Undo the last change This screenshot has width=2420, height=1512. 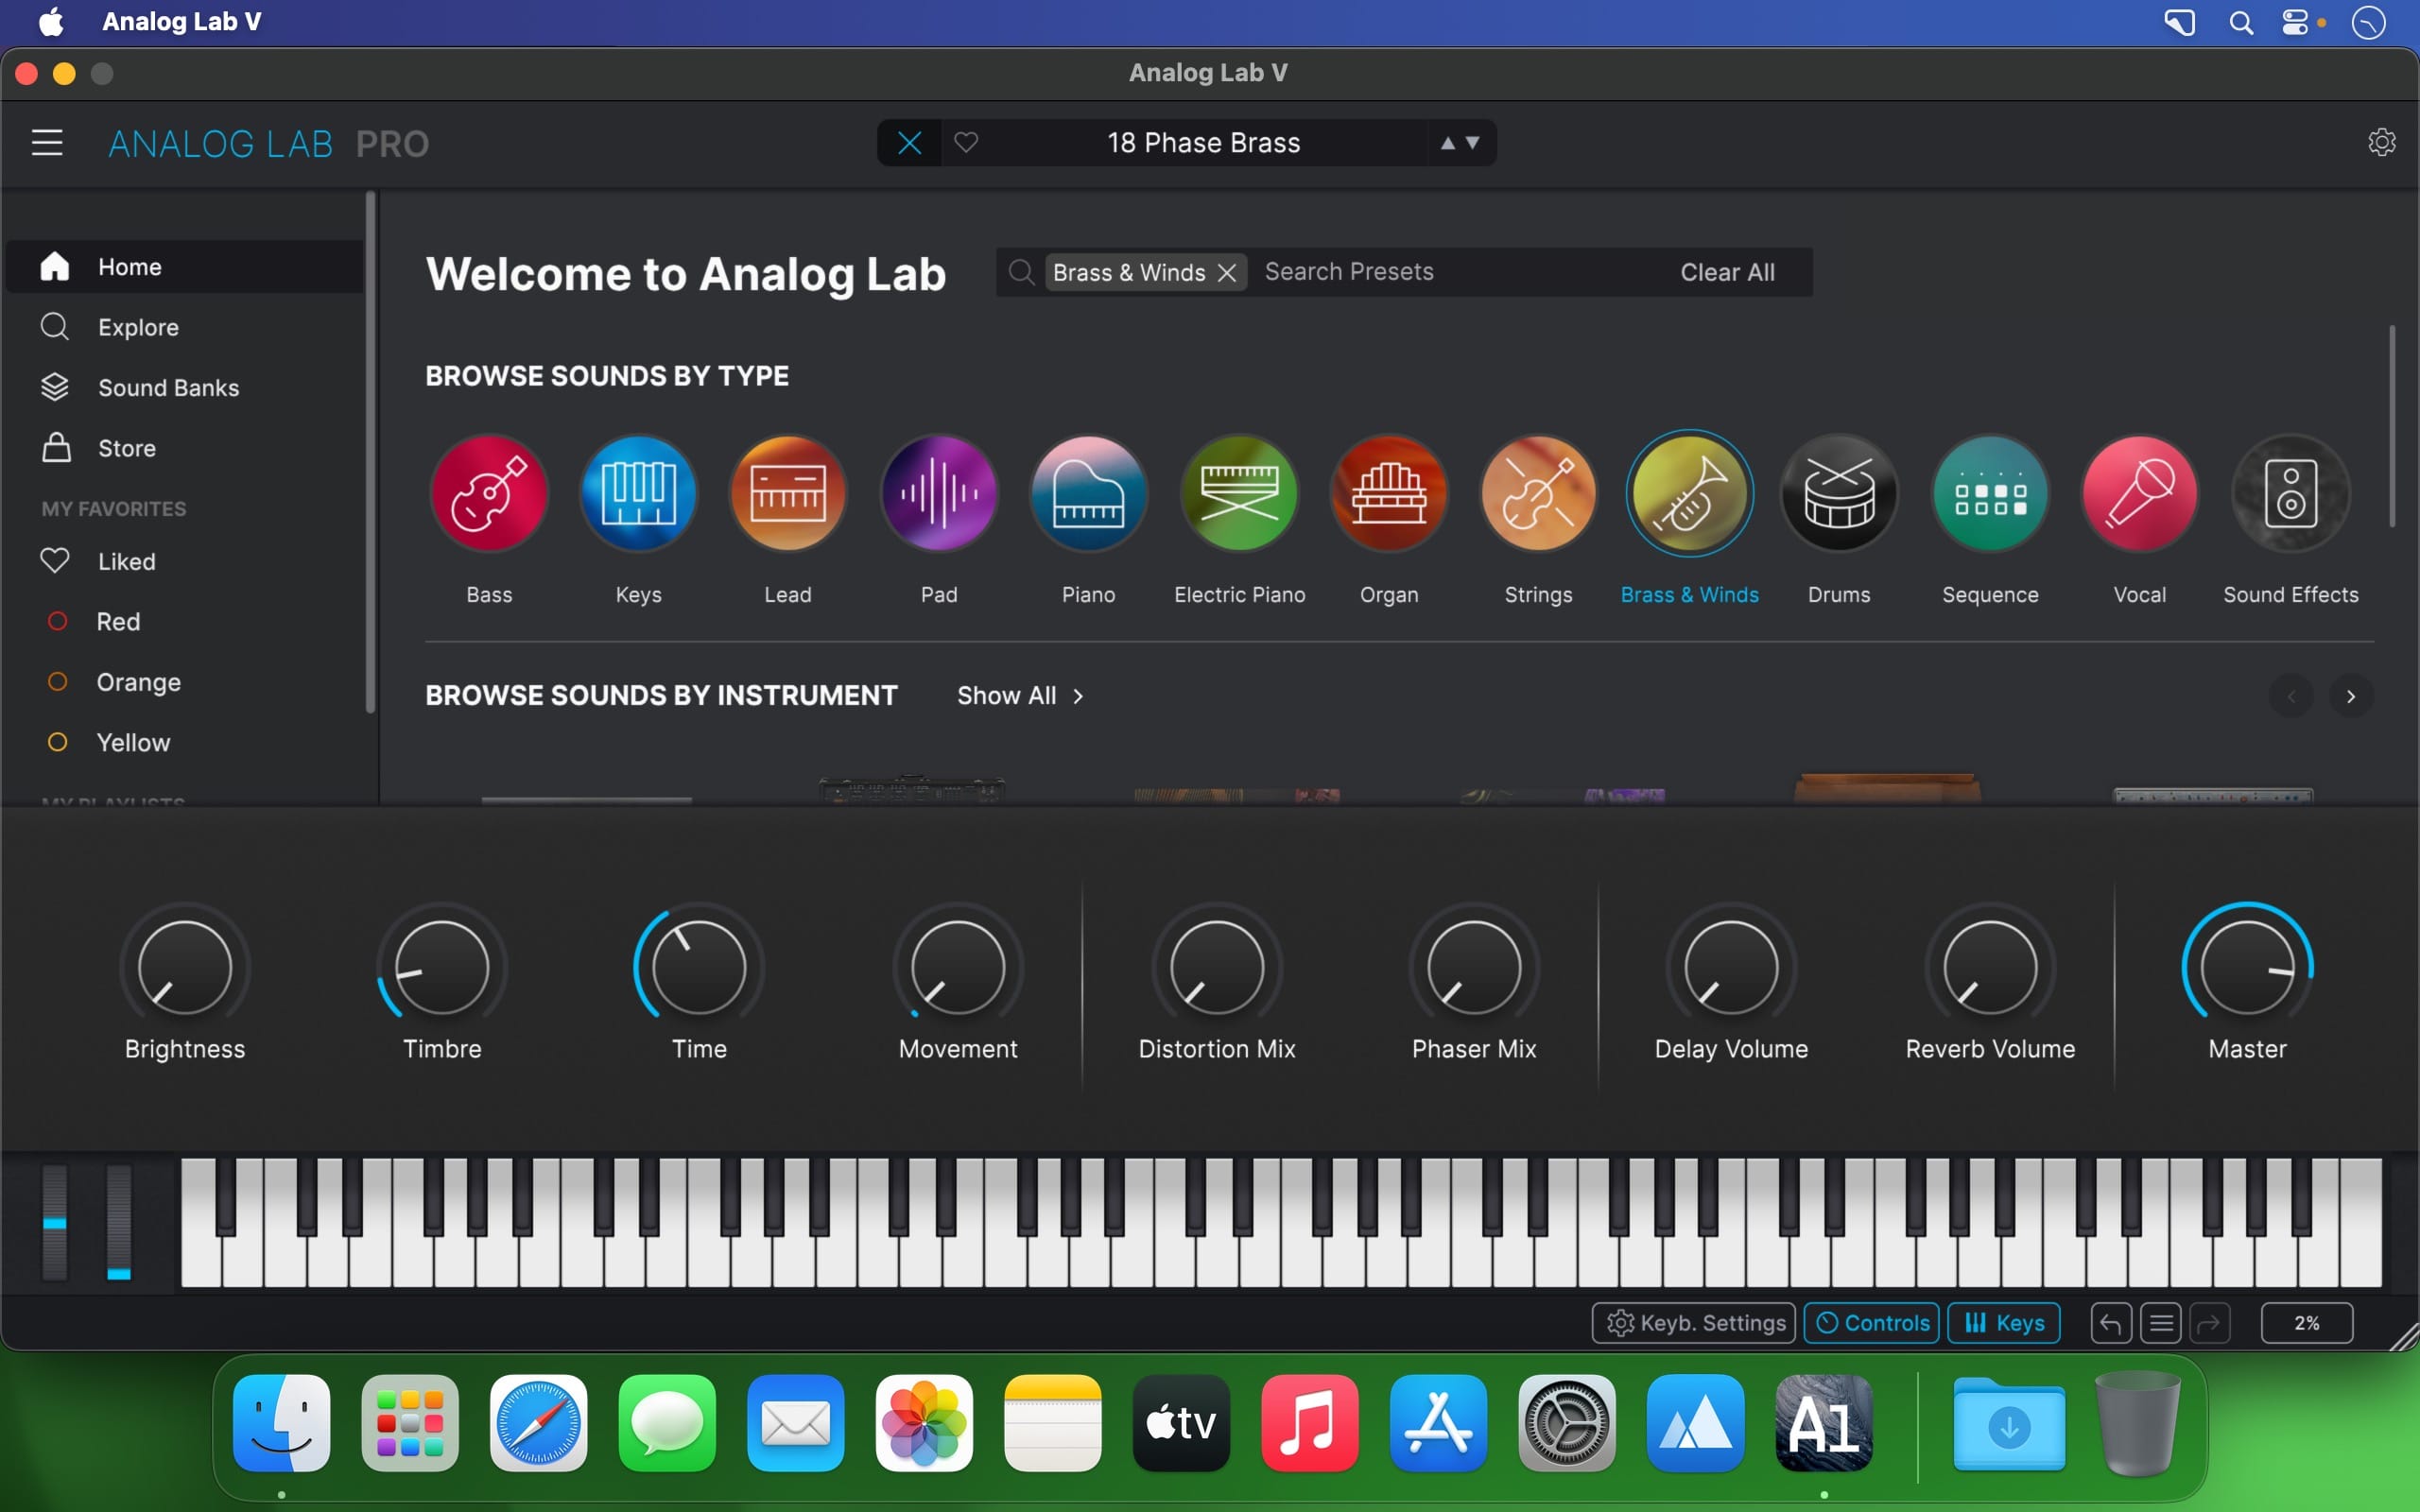(2110, 1323)
